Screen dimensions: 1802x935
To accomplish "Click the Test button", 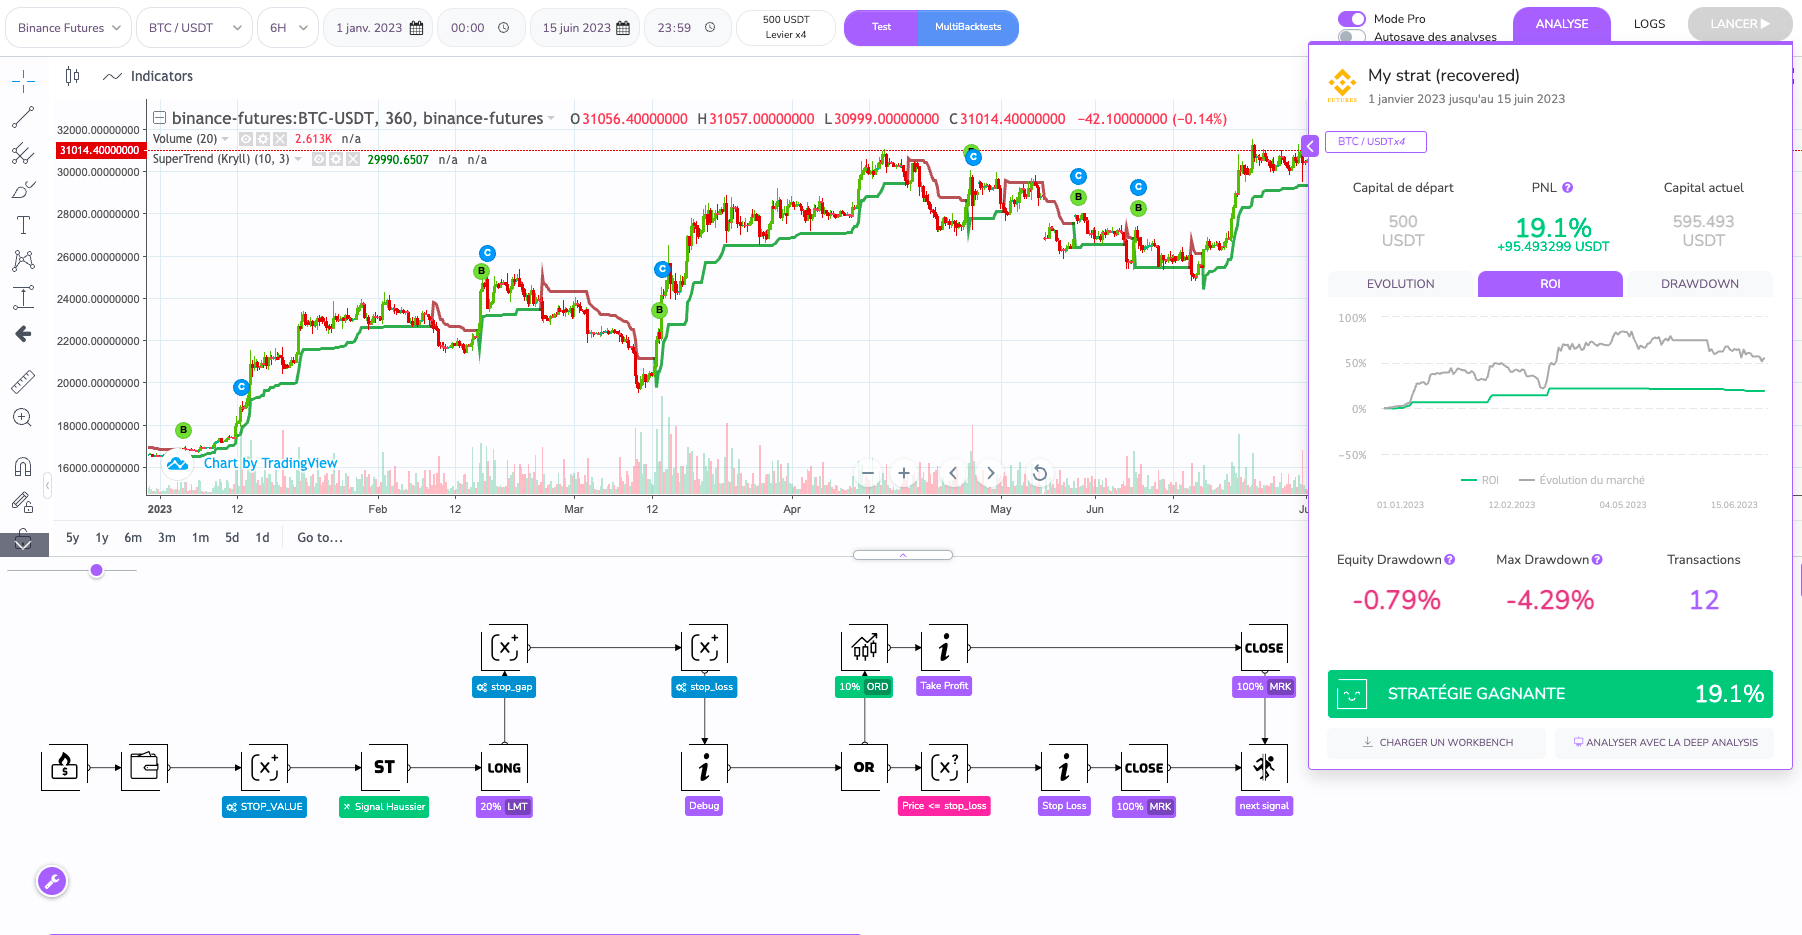I will click(881, 27).
